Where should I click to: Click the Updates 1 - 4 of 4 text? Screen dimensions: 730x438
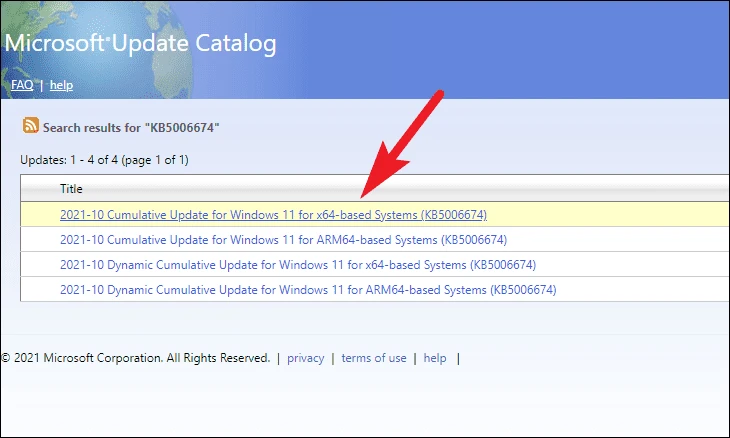tap(104, 160)
